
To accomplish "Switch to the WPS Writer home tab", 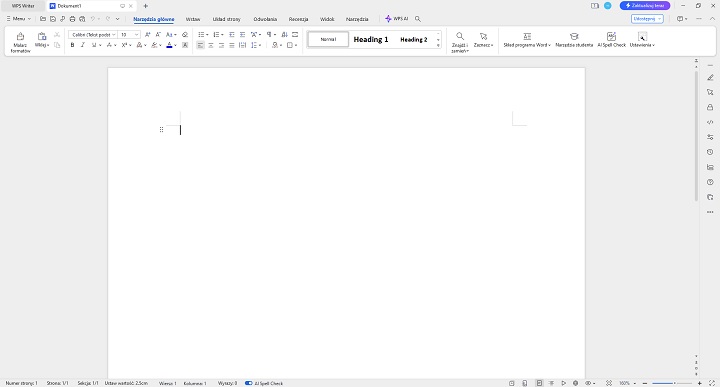I will [23, 6].
